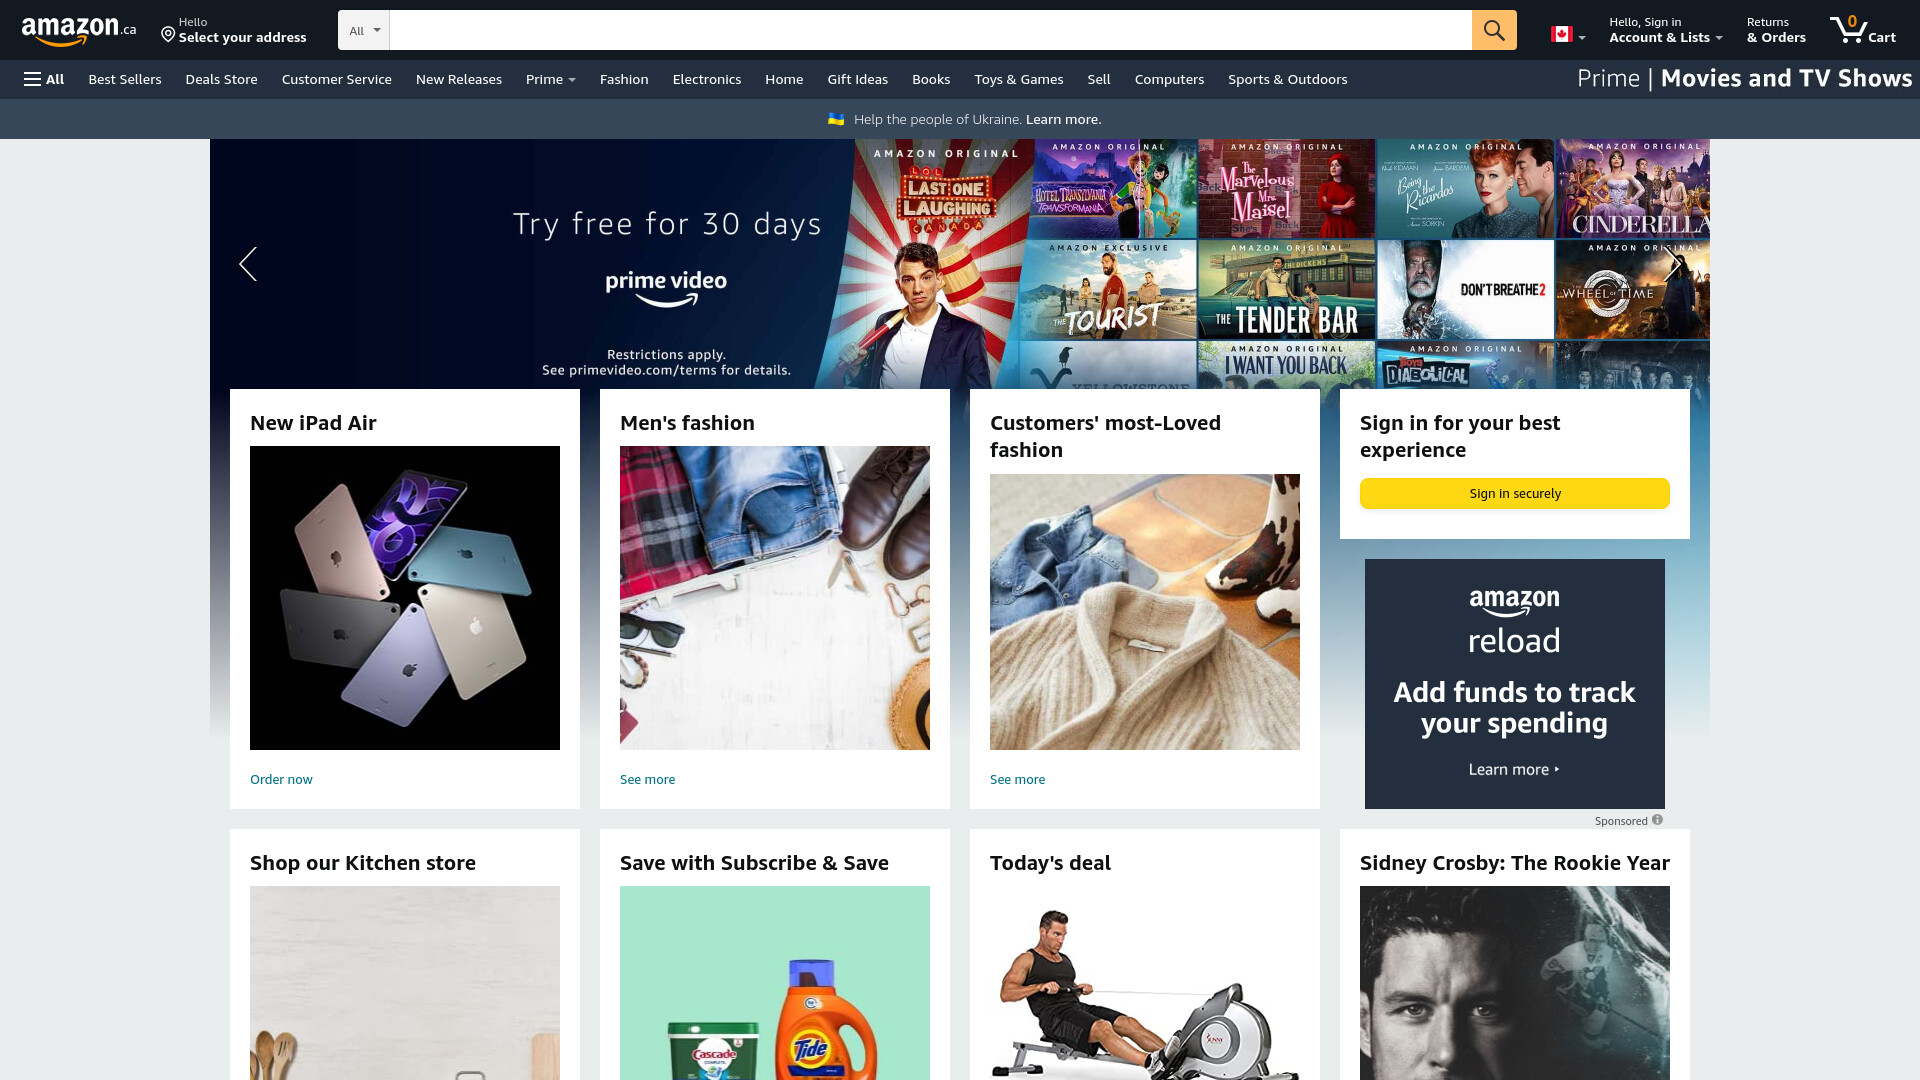Show next carousel slide arrow

tap(1672, 264)
